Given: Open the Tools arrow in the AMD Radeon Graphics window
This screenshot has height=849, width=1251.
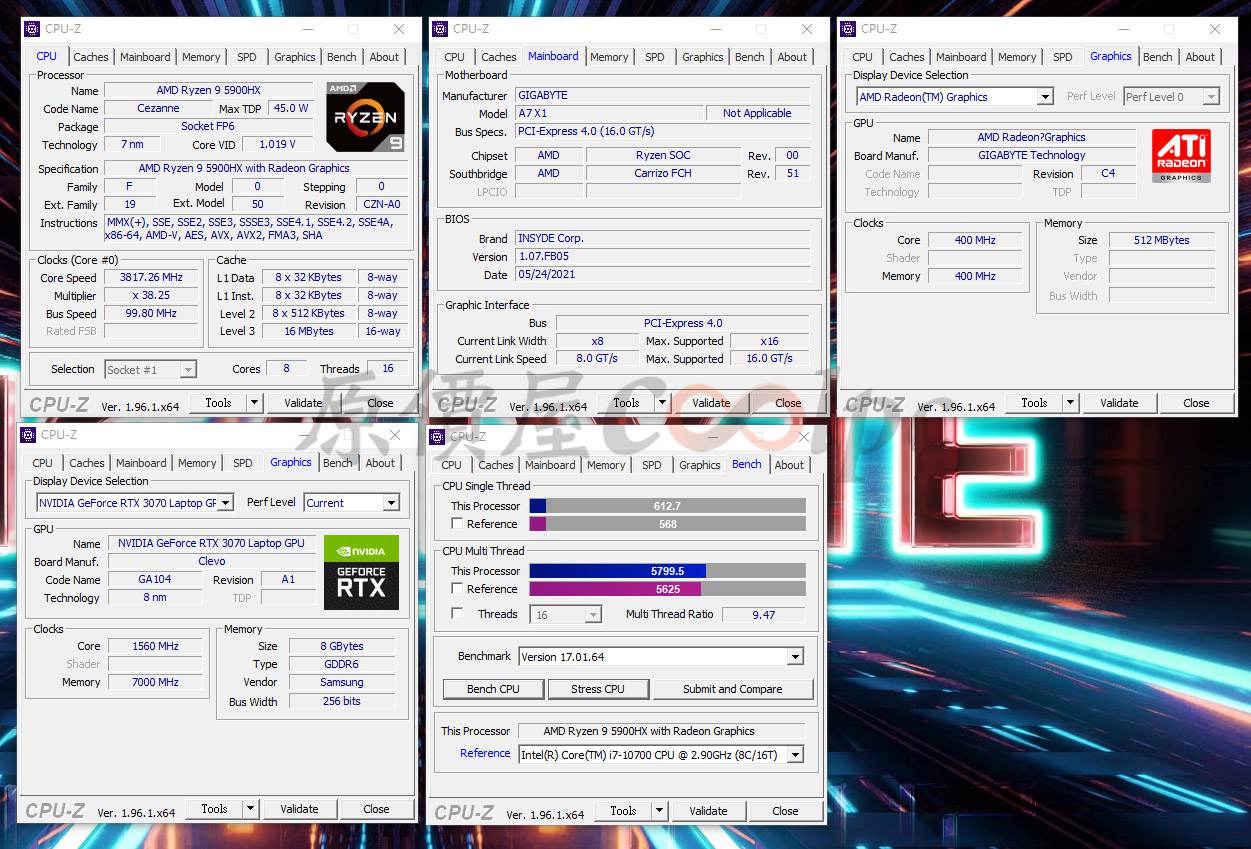Looking at the screenshot, I should tap(1070, 403).
